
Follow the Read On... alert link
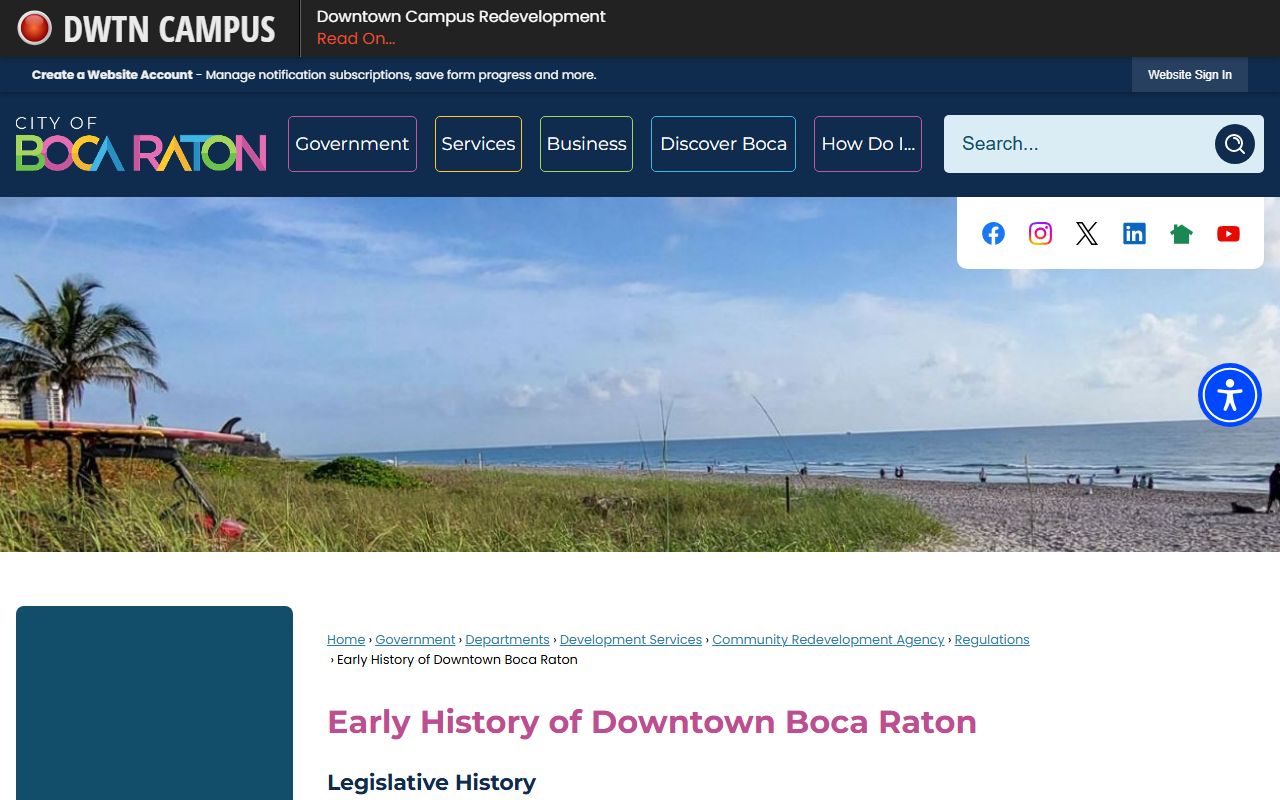coord(356,39)
